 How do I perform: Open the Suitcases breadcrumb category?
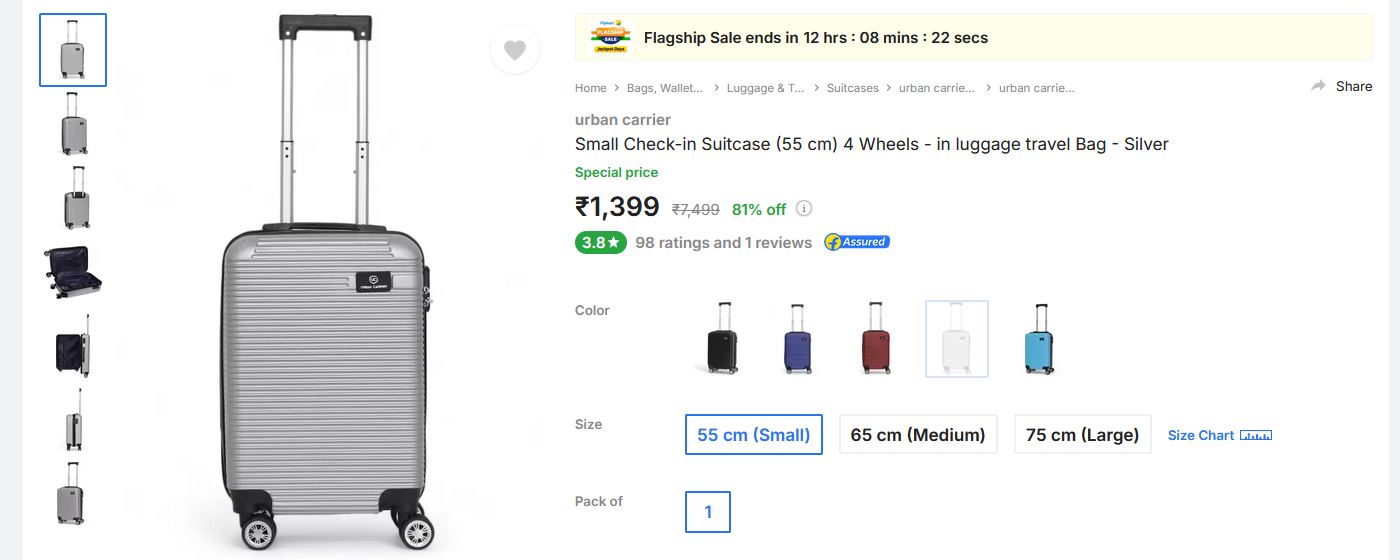[852, 88]
